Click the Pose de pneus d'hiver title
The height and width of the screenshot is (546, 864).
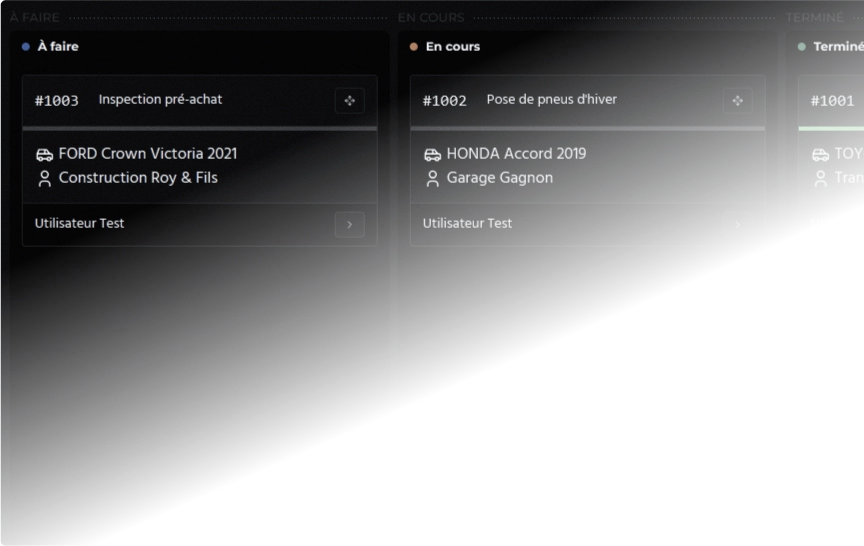[x=551, y=100]
